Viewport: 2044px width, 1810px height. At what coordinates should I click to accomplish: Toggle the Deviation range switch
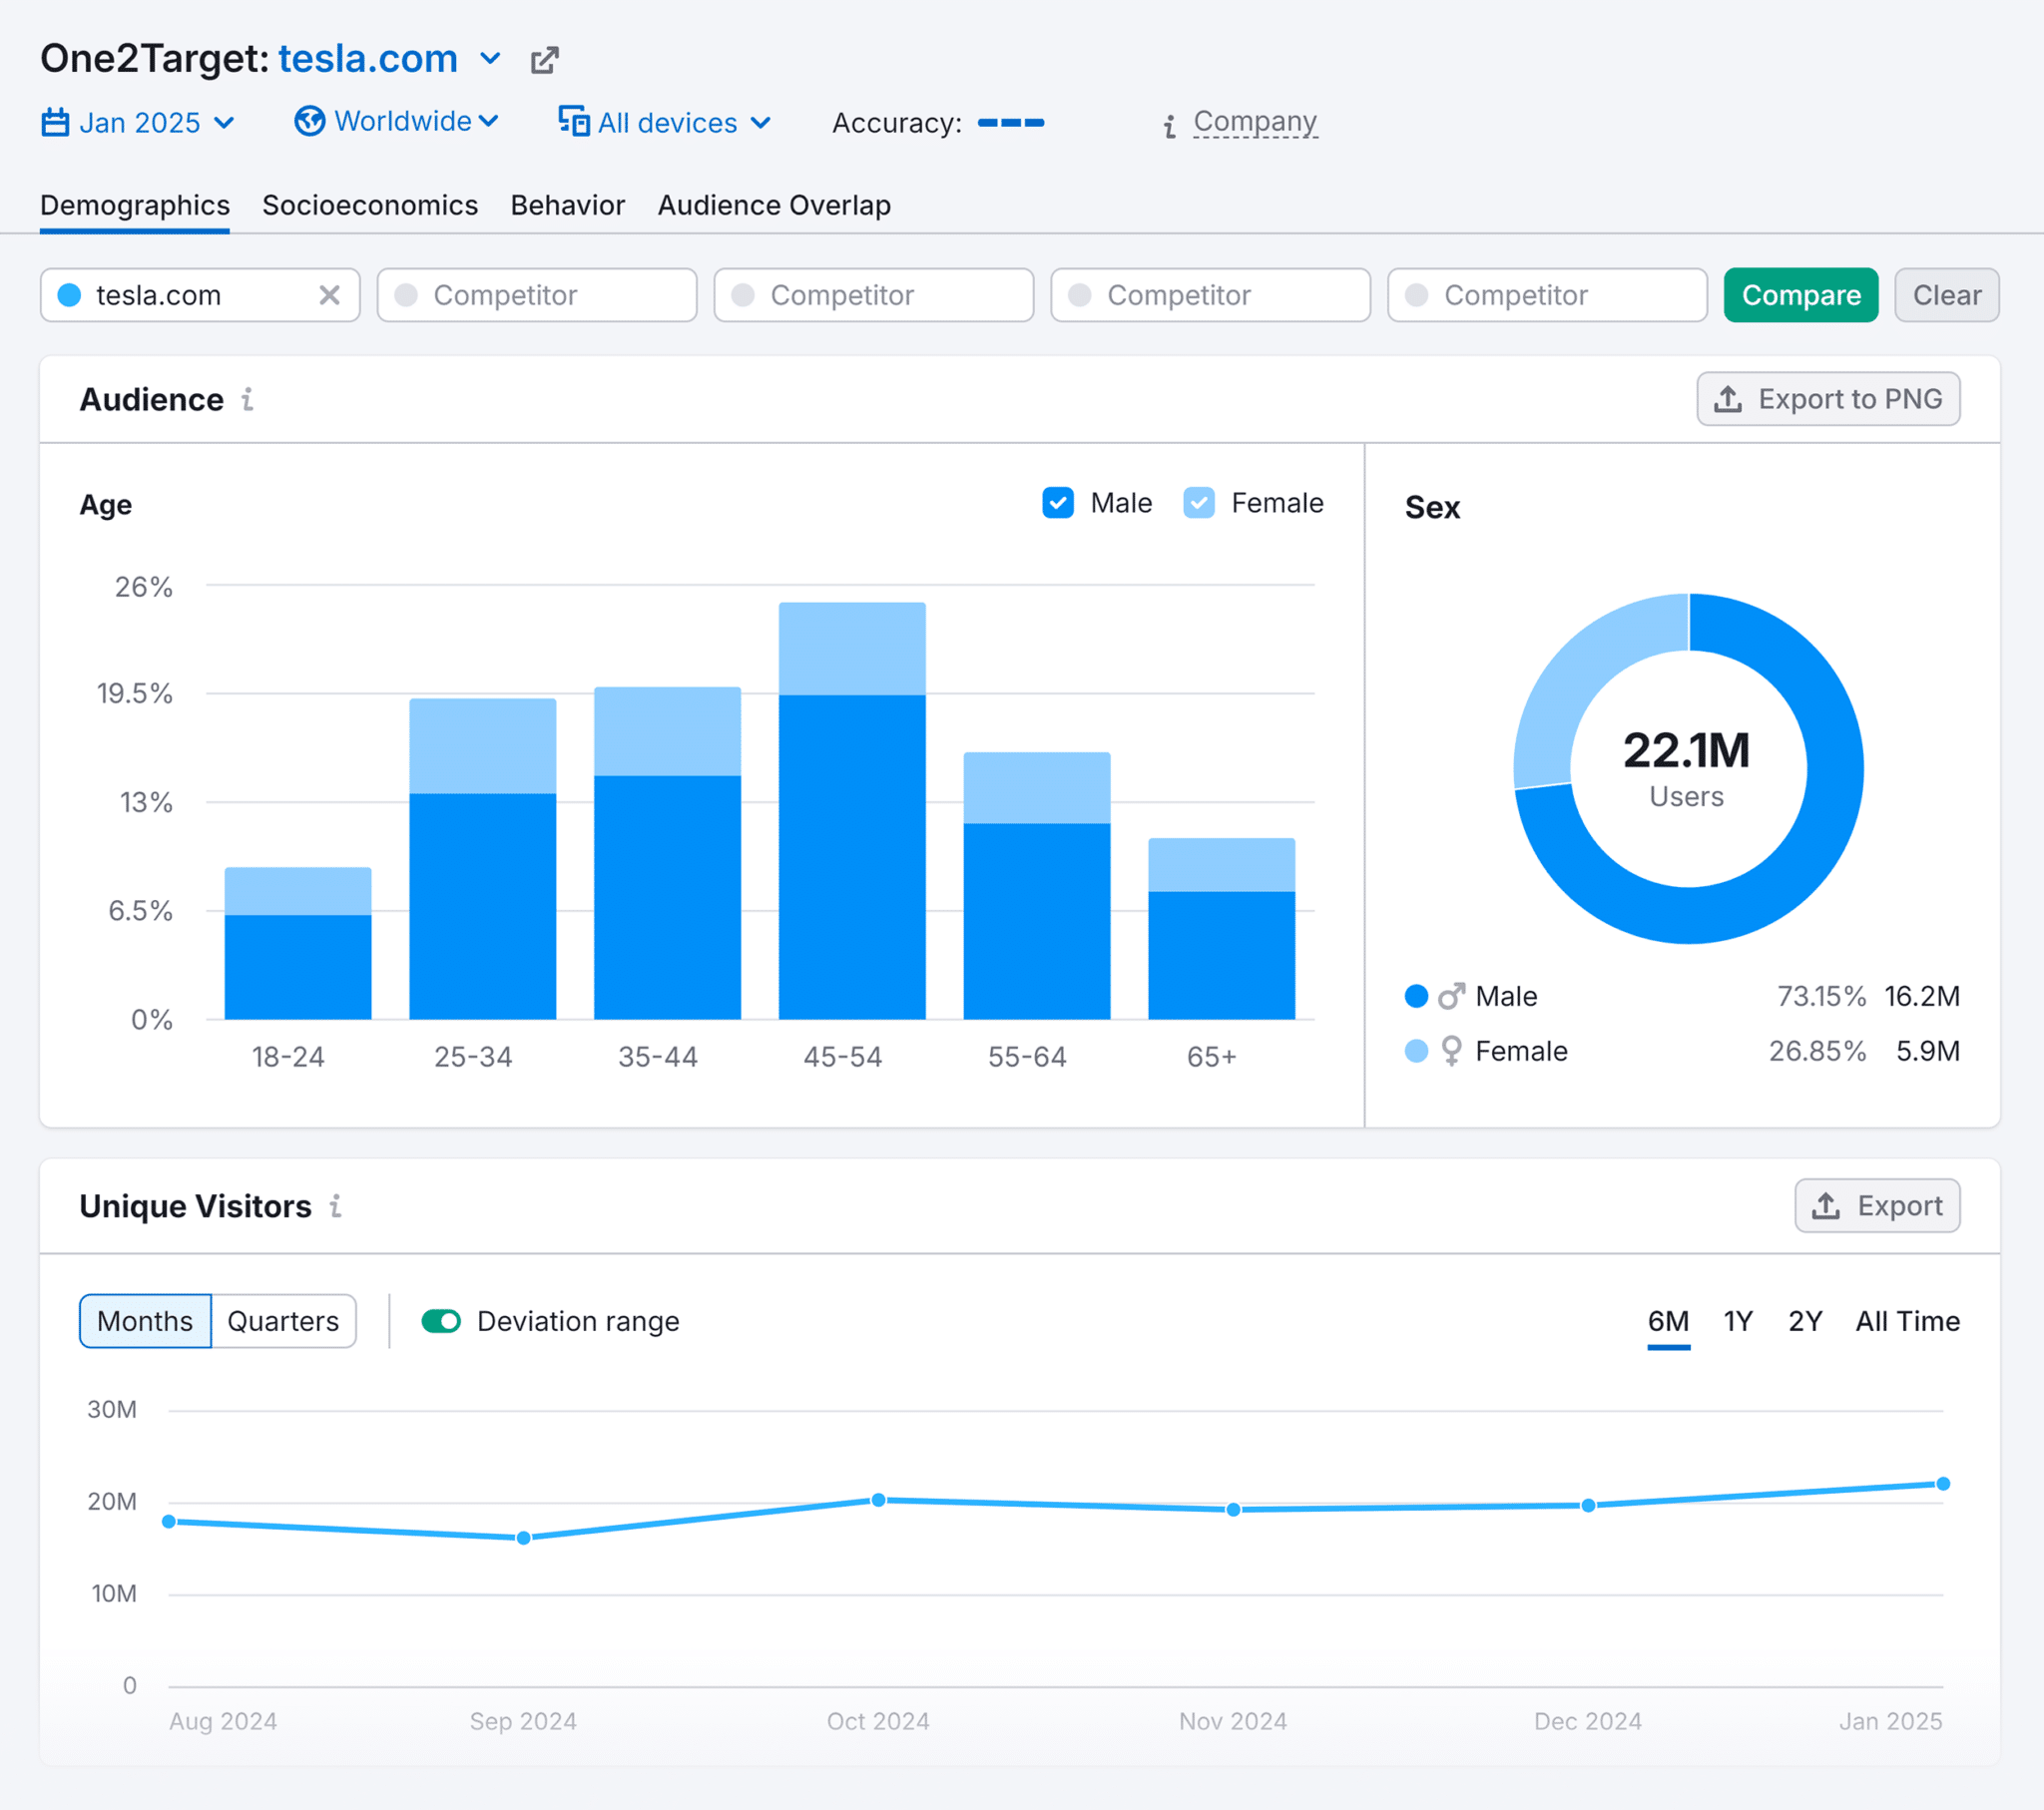tap(441, 1321)
